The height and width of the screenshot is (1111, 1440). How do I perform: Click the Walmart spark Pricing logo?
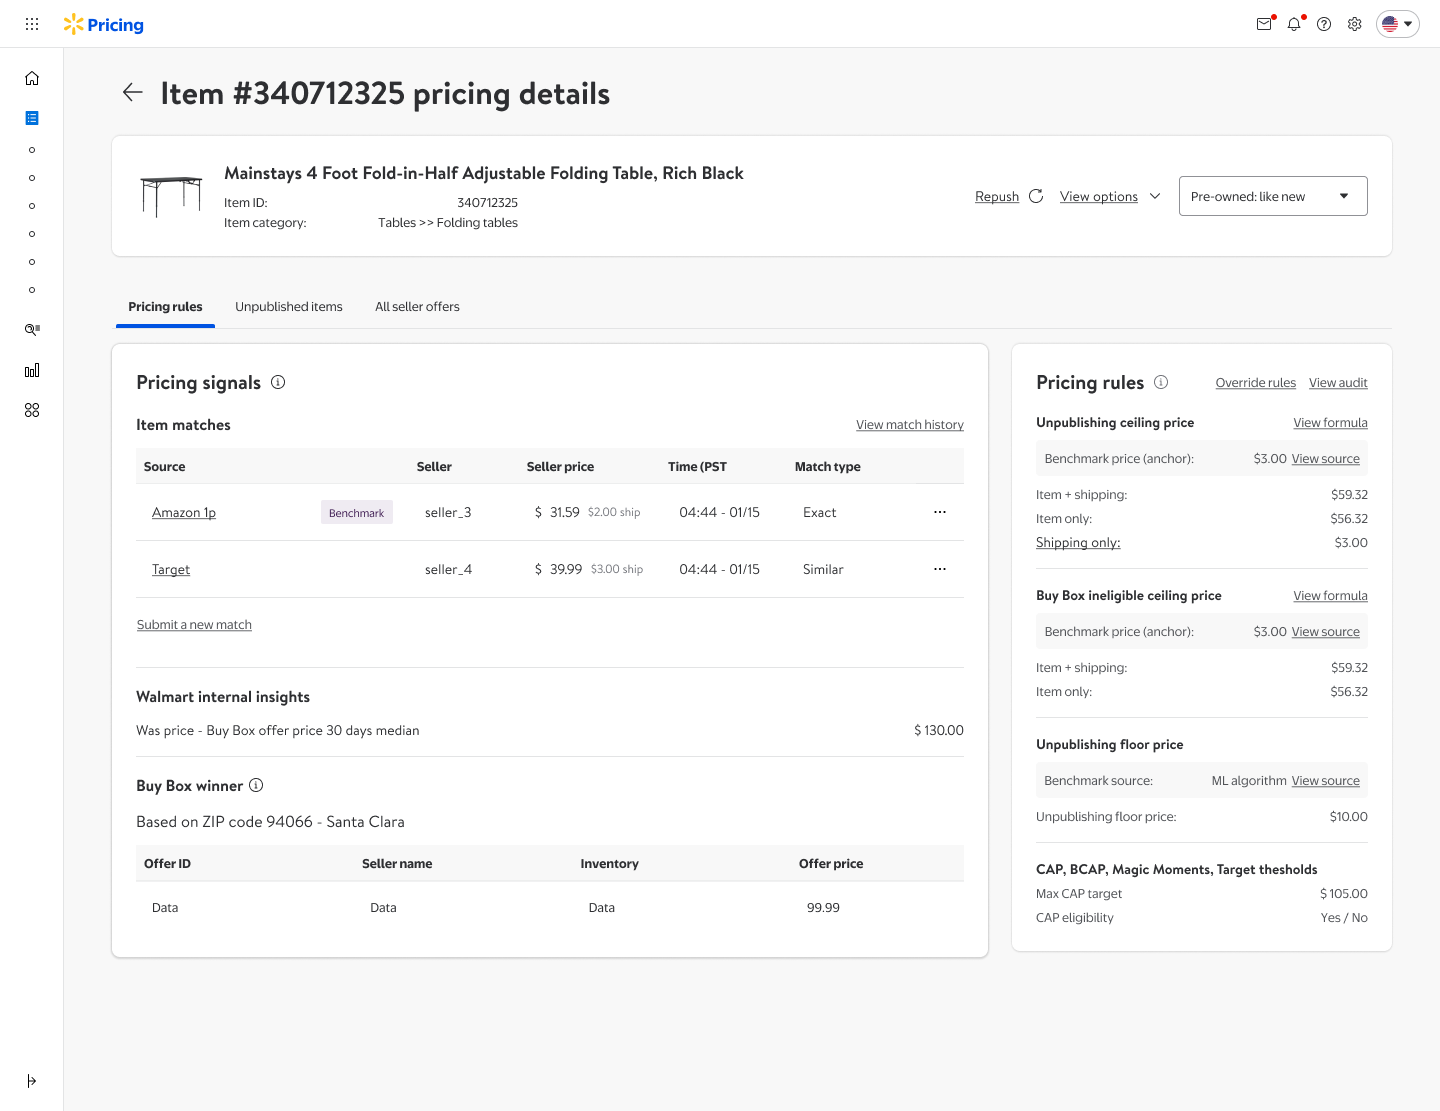click(x=104, y=24)
